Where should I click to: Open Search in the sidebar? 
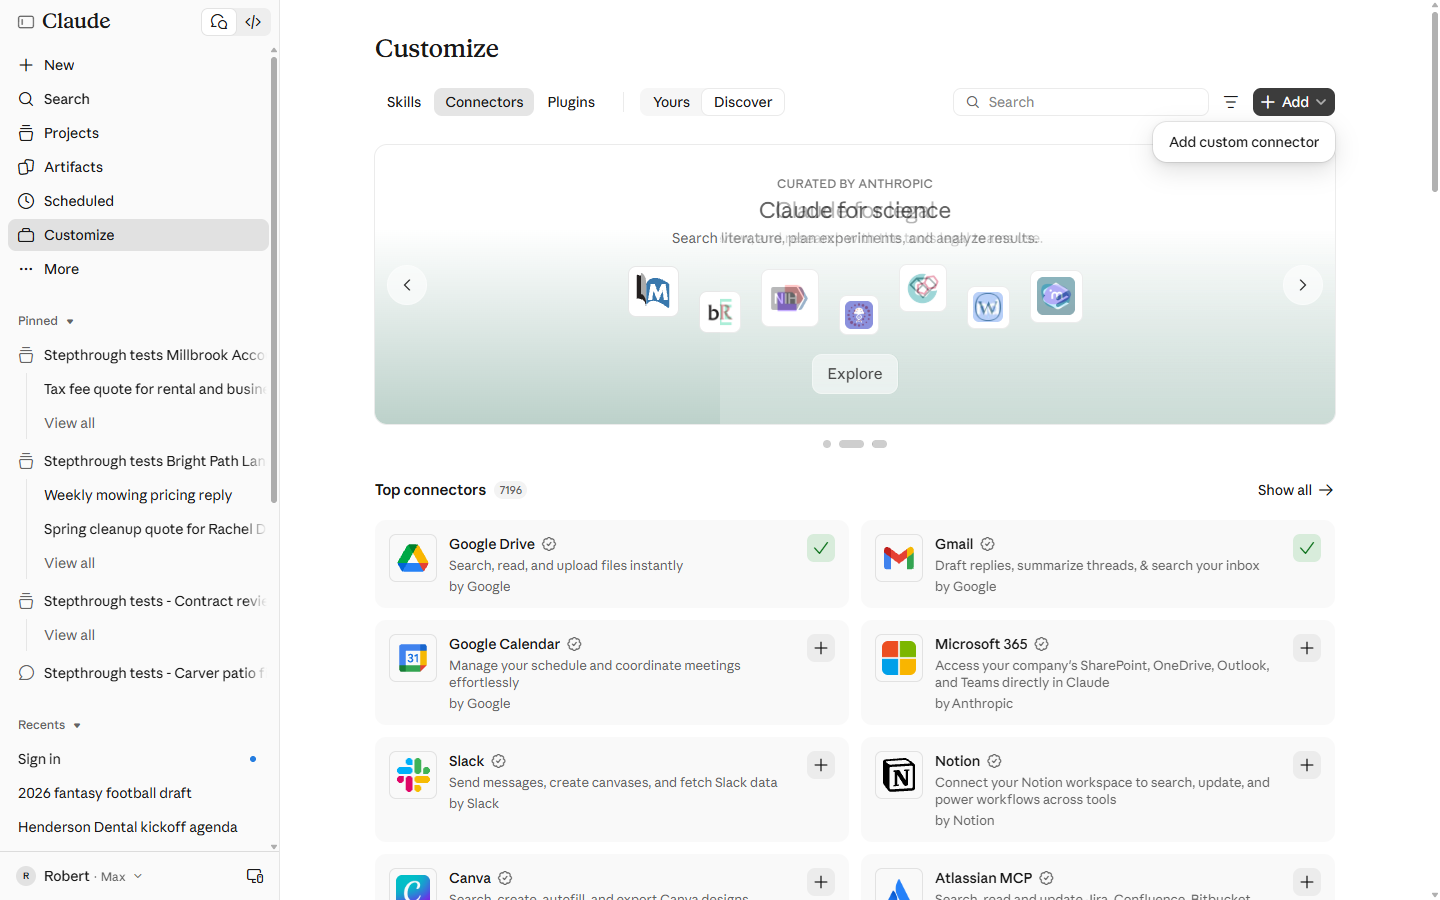click(x=138, y=99)
